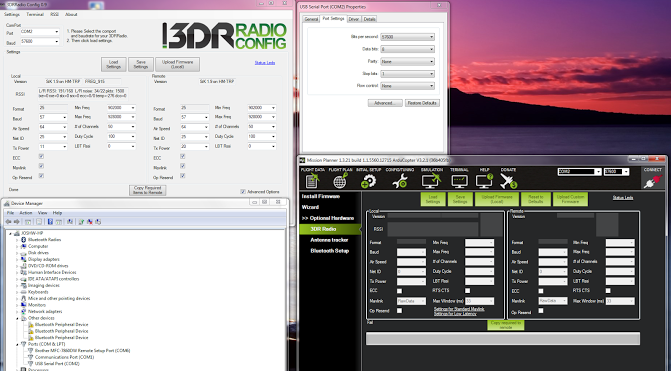This screenshot has height=371, width=671.
Task: Toggle Local Mavlink checkbox in 3DRRadio Config
Action: [x=41, y=166]
